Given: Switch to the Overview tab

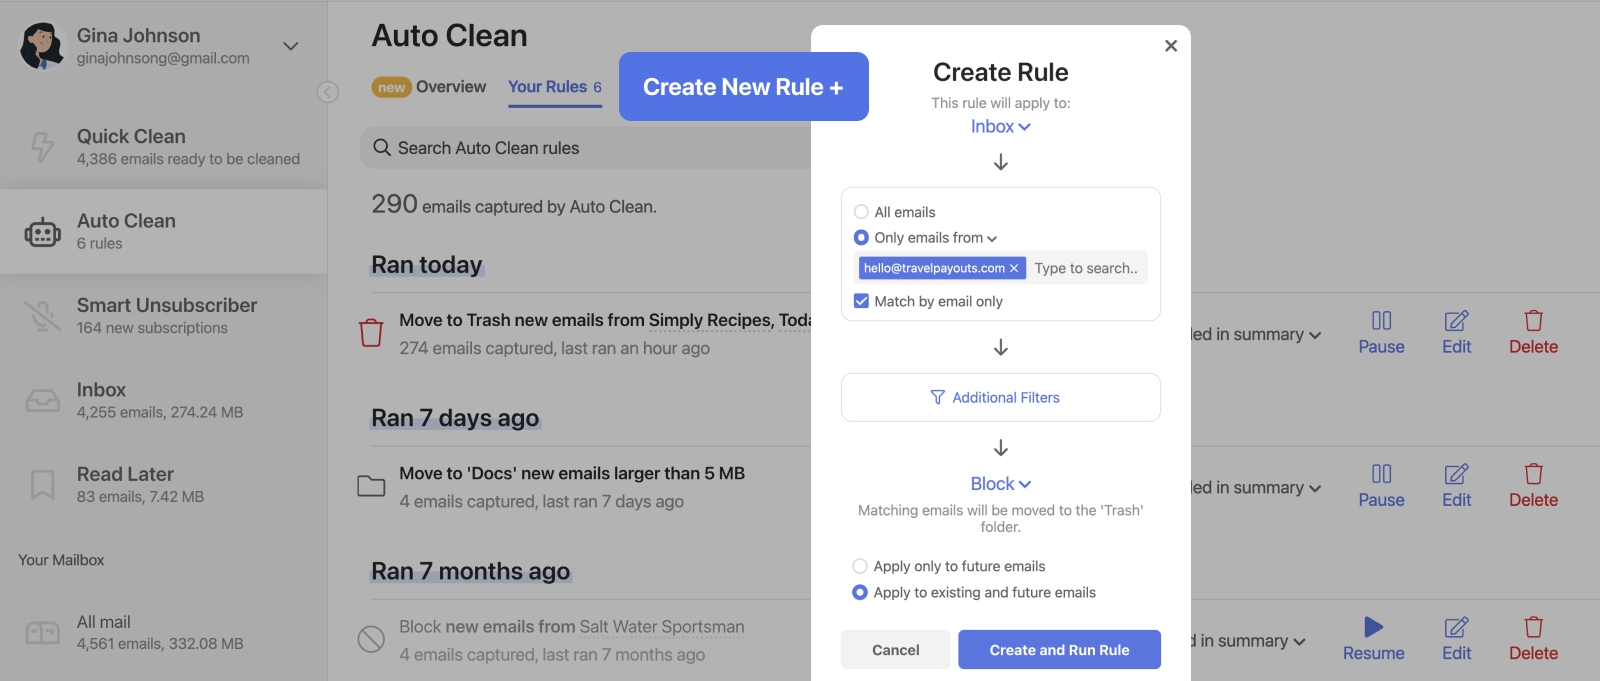Looking at the screenshot, I should pyautogui.click(x=450, y=87).
